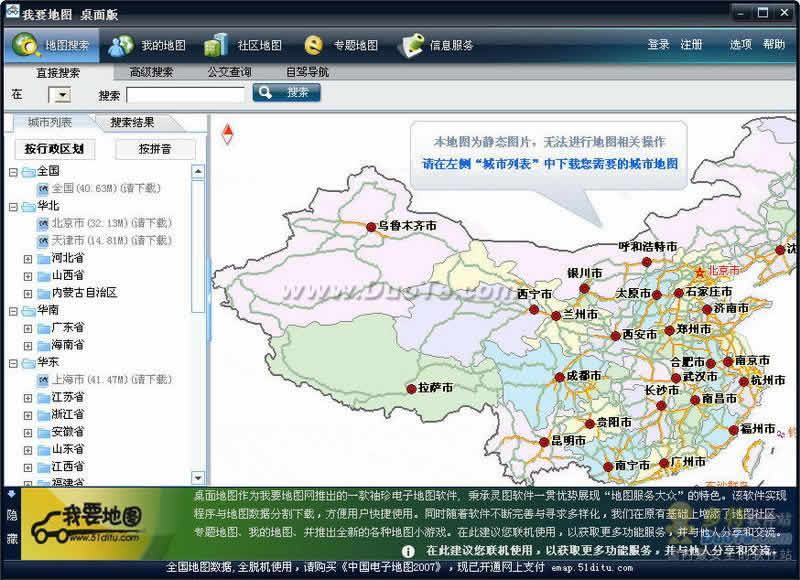Expand the 内蒙古自治区 tree node
This screenshot has height=580, width=800.
click(28, 294)
